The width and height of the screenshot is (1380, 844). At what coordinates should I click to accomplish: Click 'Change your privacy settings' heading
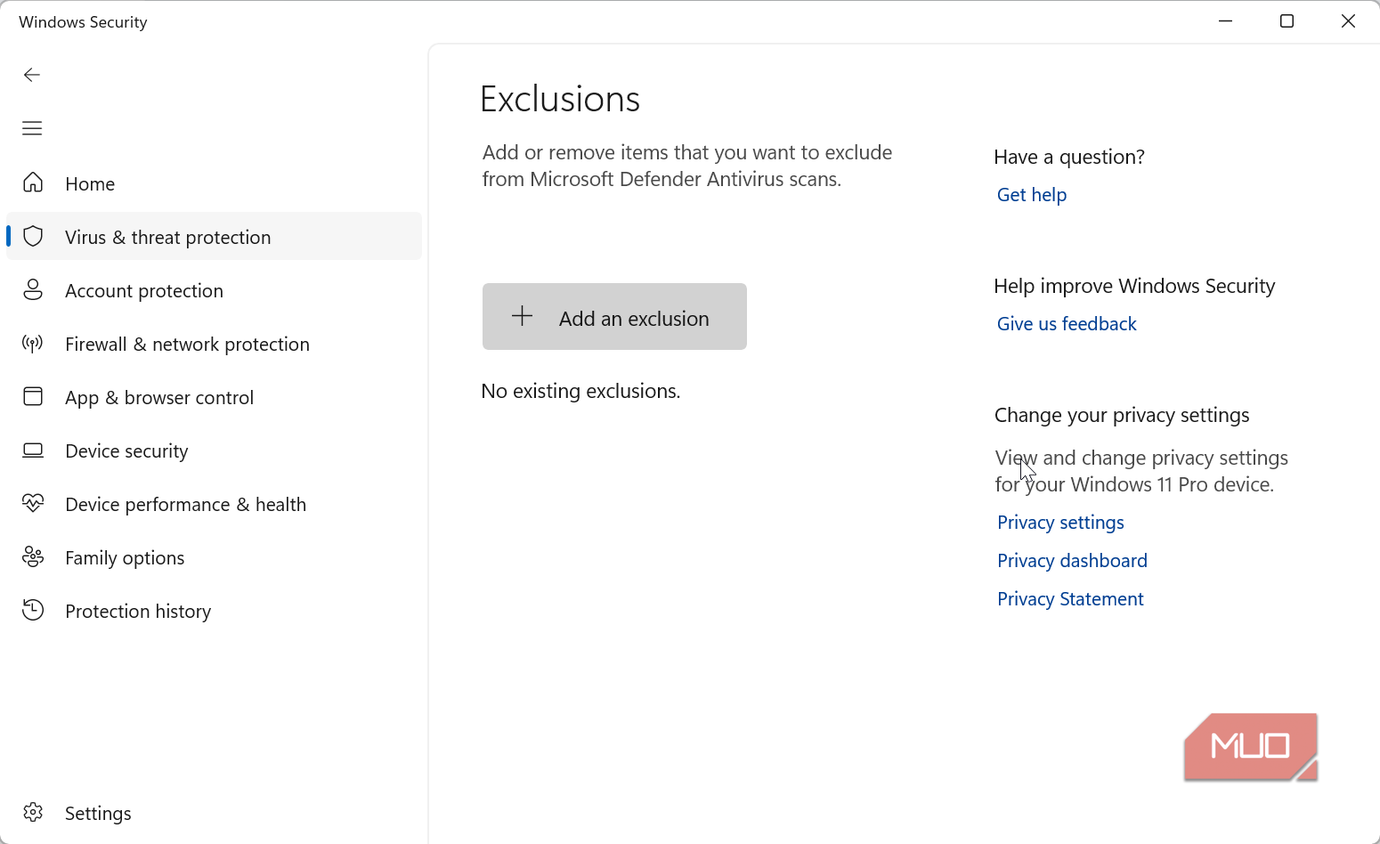[1122, 415]
